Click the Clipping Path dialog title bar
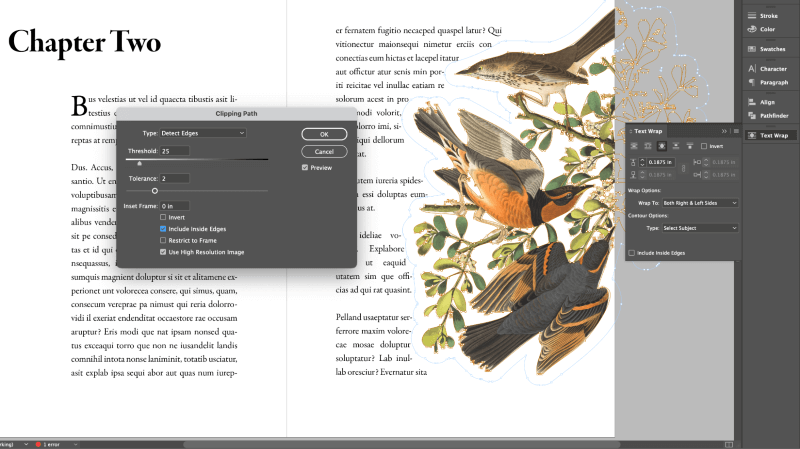The height and width of the screenshot is (449, 800). tap(236, 113)
